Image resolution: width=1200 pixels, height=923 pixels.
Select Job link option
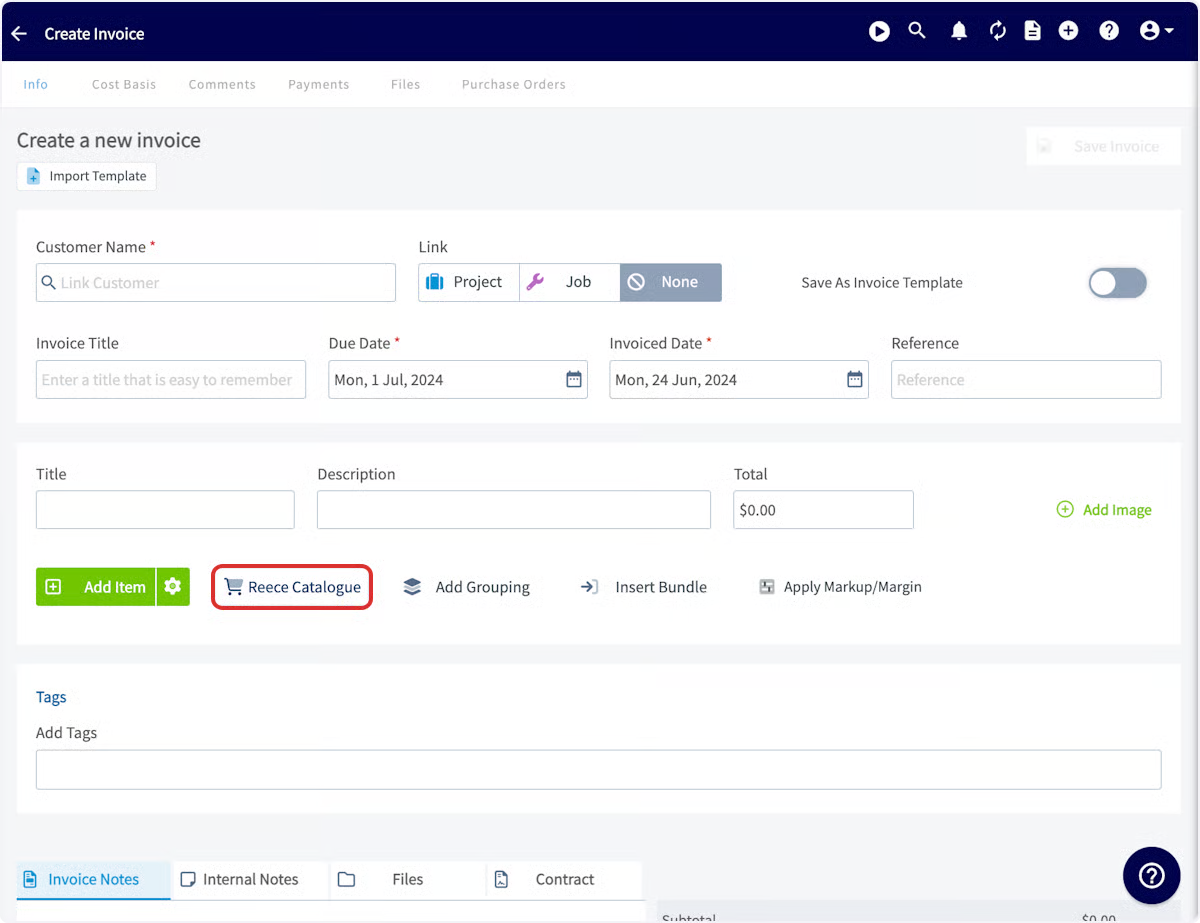(570, 283)
